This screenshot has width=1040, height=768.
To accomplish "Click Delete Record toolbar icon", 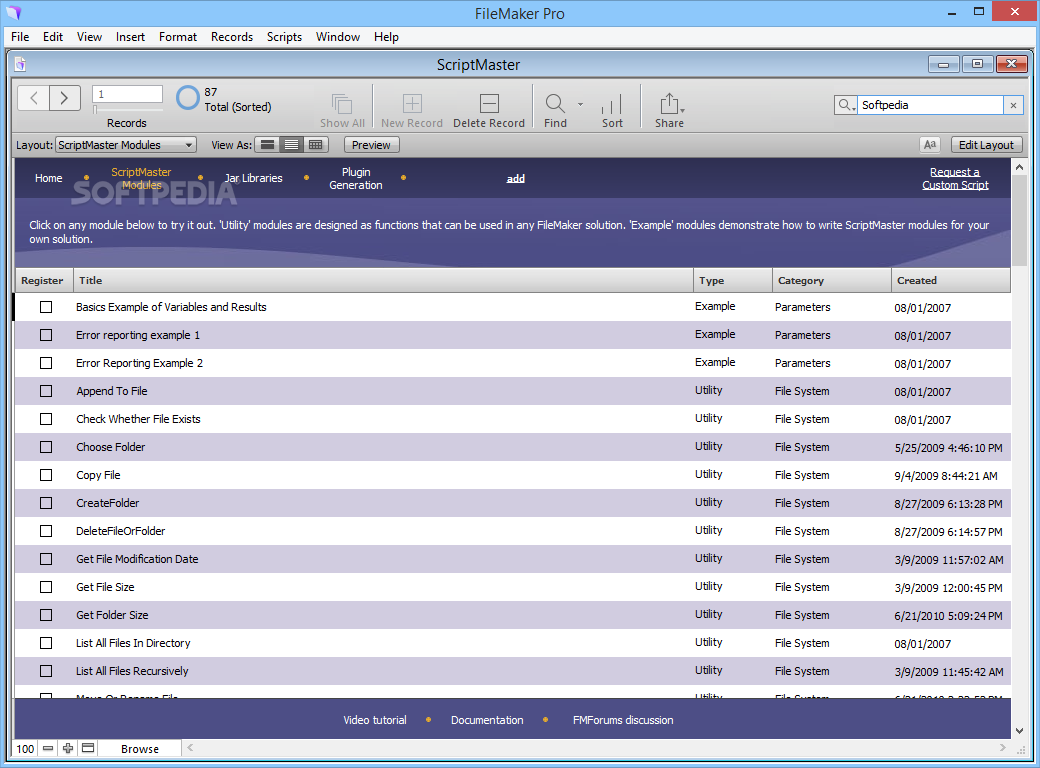I will (x=489, y=104).
